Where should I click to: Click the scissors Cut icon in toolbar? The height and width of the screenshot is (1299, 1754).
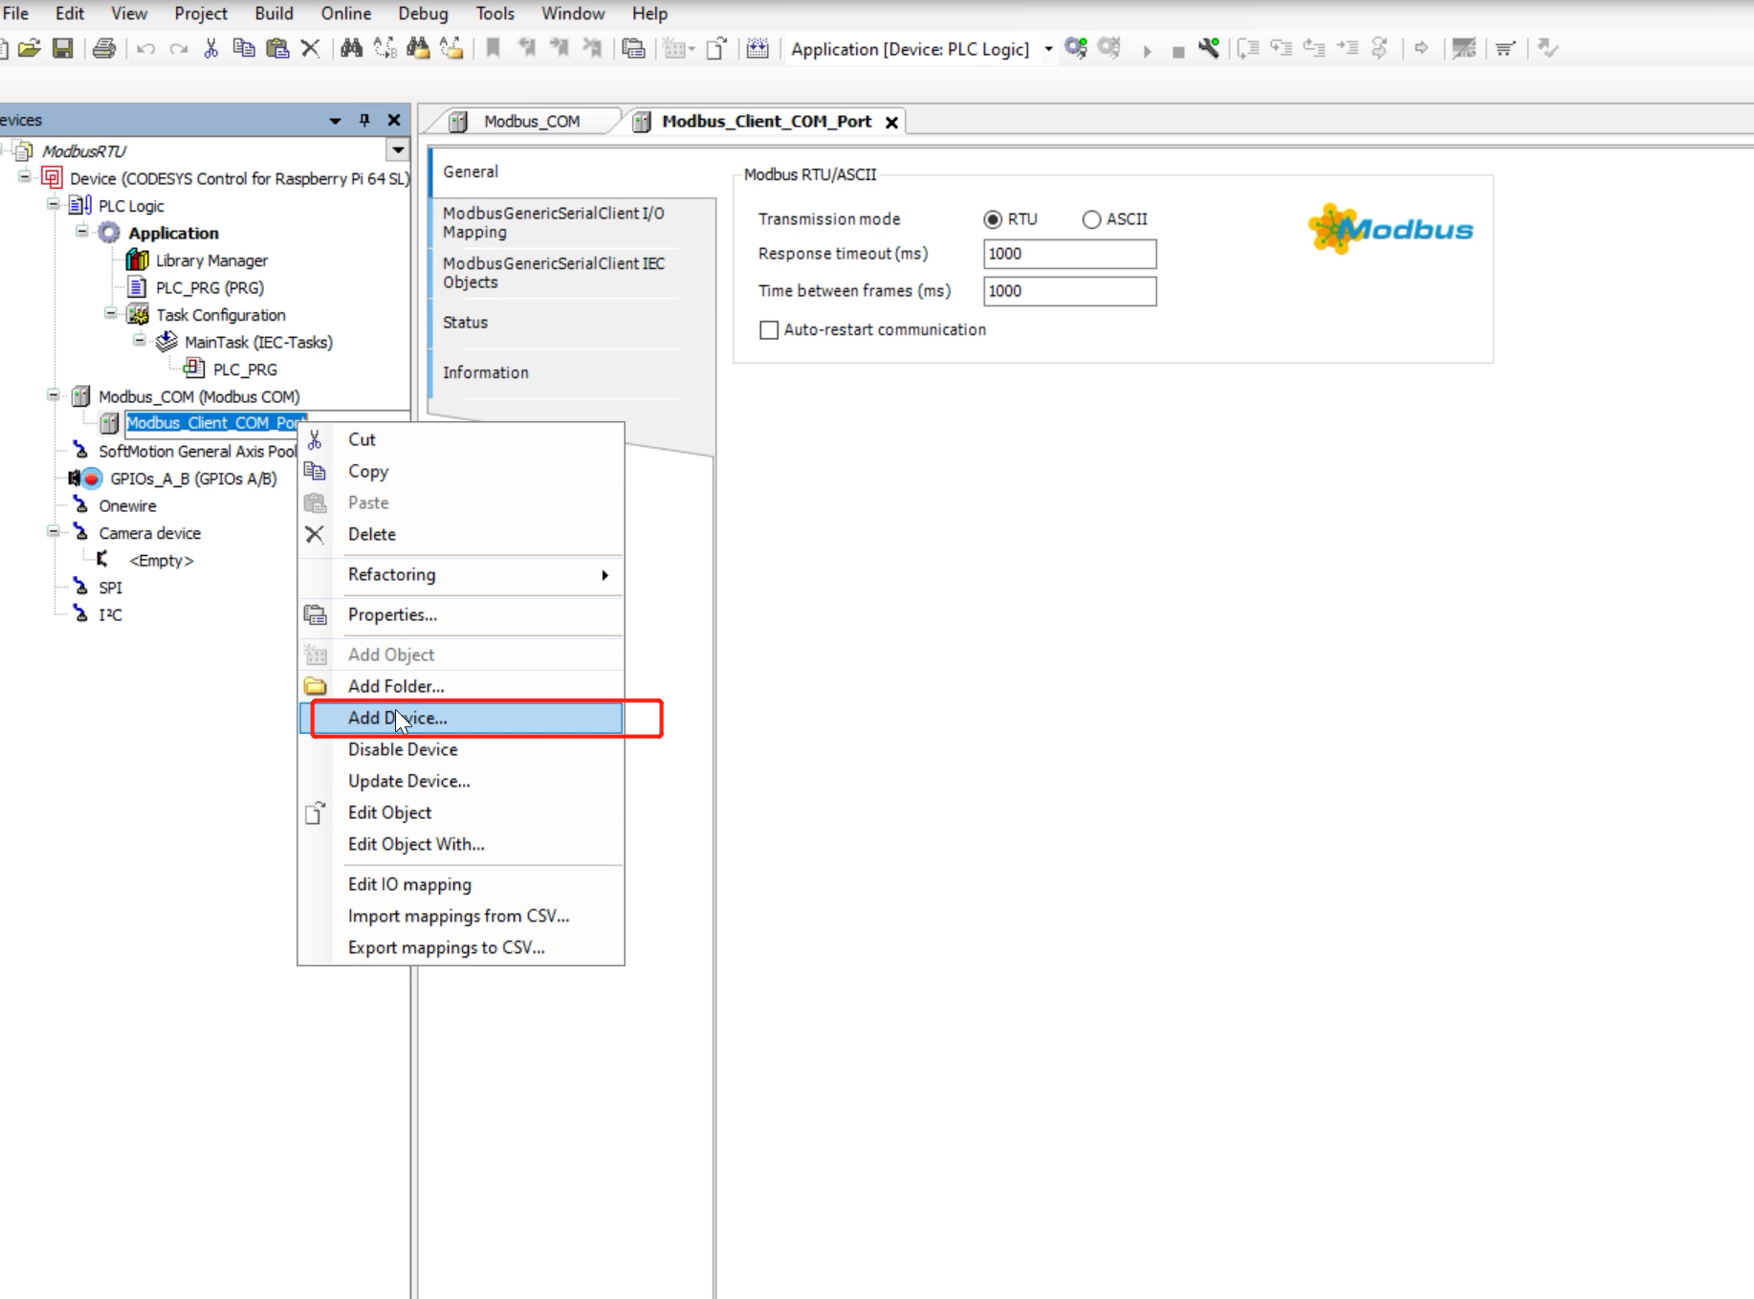[x=211, y=48]
